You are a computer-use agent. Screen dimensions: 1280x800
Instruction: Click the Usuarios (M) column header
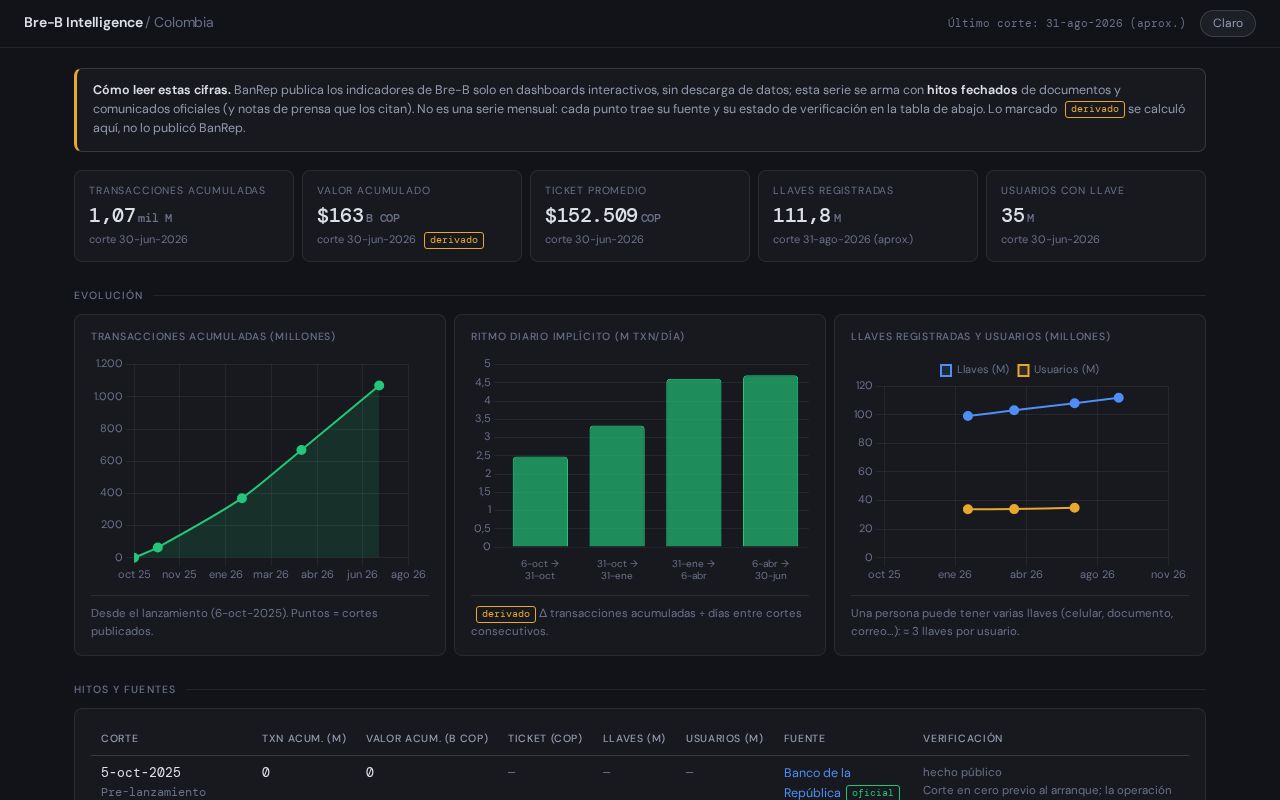pos(725,739)
